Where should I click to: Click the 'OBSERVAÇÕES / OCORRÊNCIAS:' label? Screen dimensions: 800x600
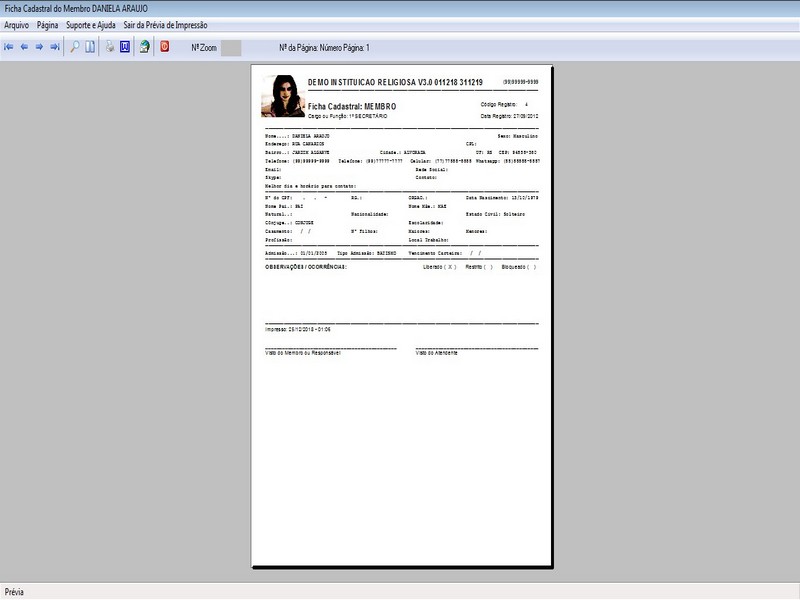(306, 267)
